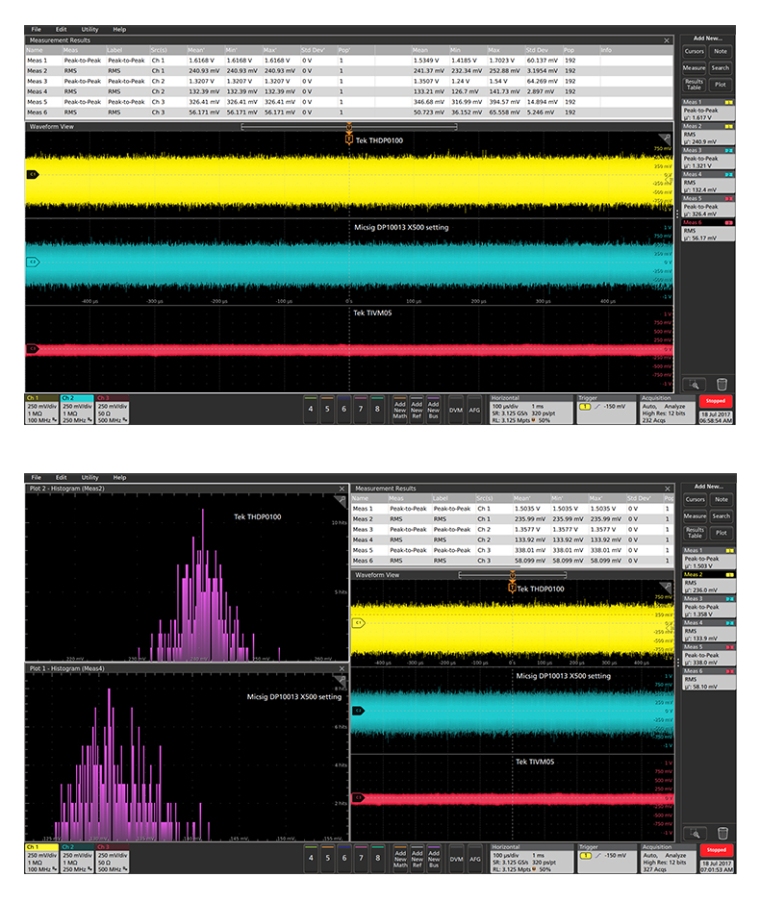Click the Ch 1 ground marker in the top waveform view
760x902 pixels.
31,174
